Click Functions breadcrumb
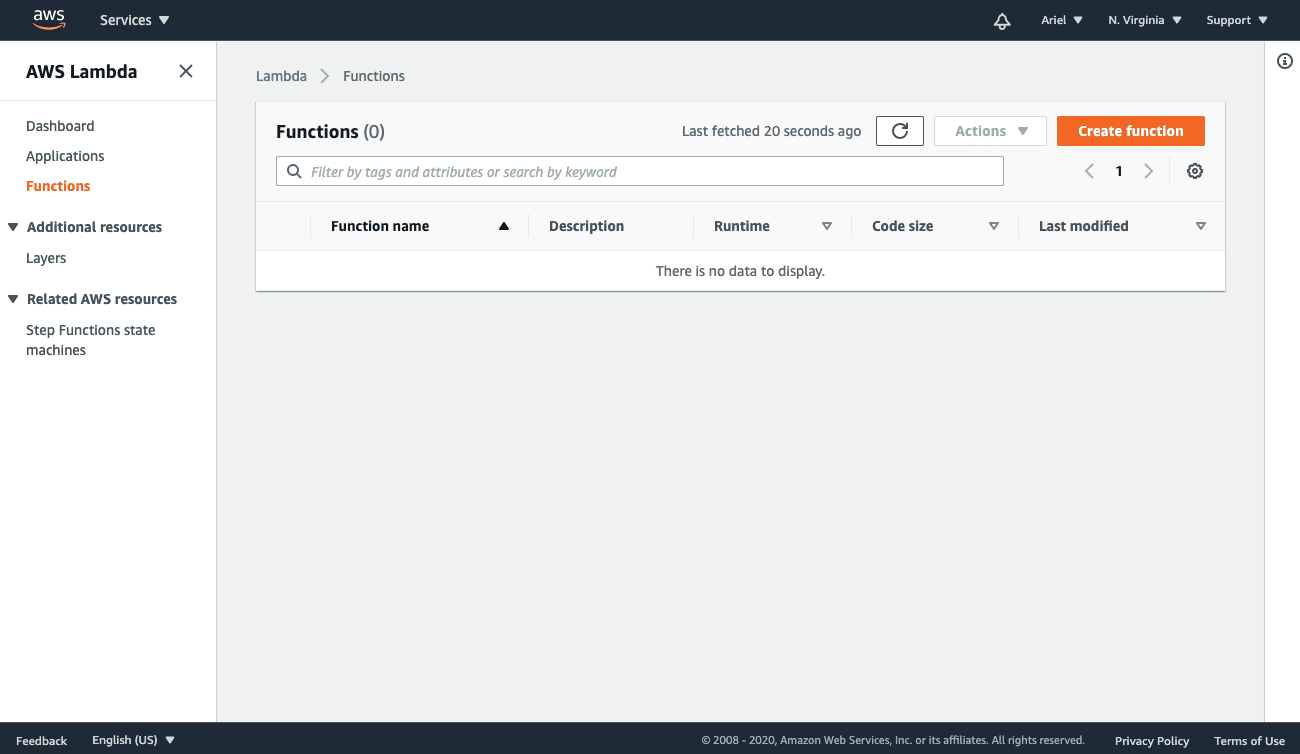Image resolution: width=1300 pixels, height=754 pixels. [374, 76]
